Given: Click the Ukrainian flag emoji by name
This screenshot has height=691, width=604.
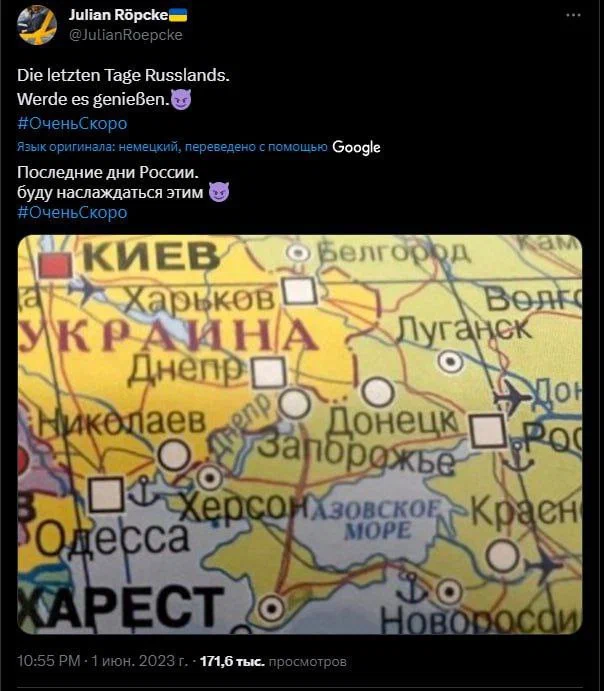Looking at the screenshot, I should pos(178,15).
